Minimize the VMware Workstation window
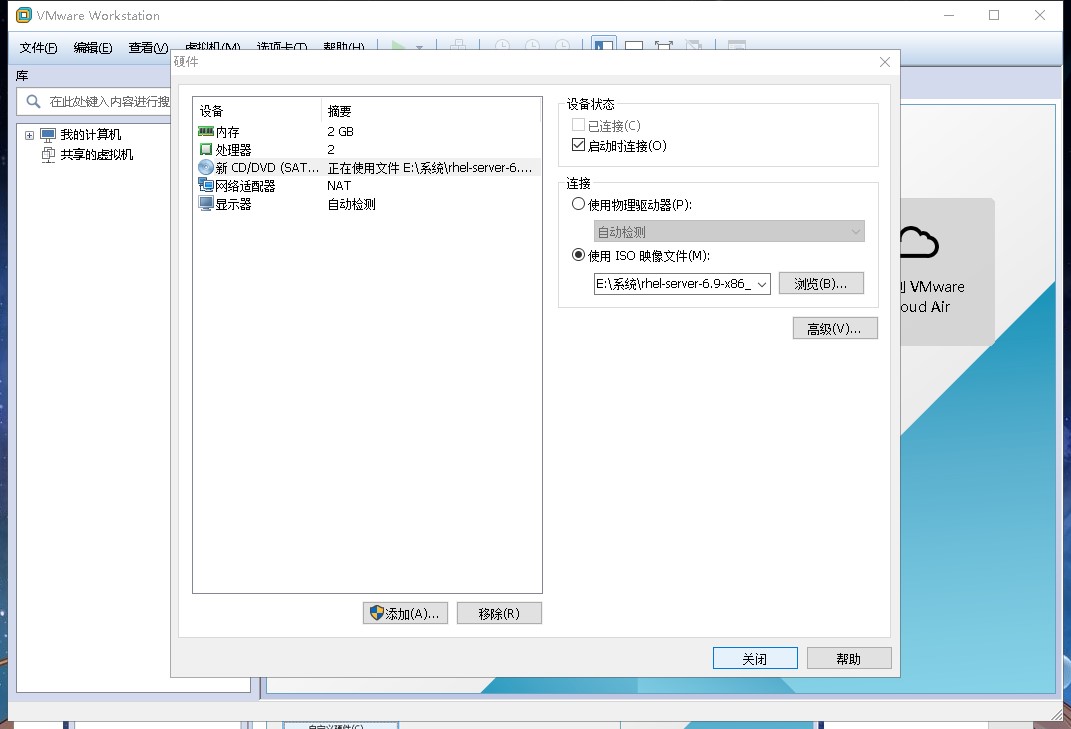The height and width of the screenshot is (729, 1071). 949,15
